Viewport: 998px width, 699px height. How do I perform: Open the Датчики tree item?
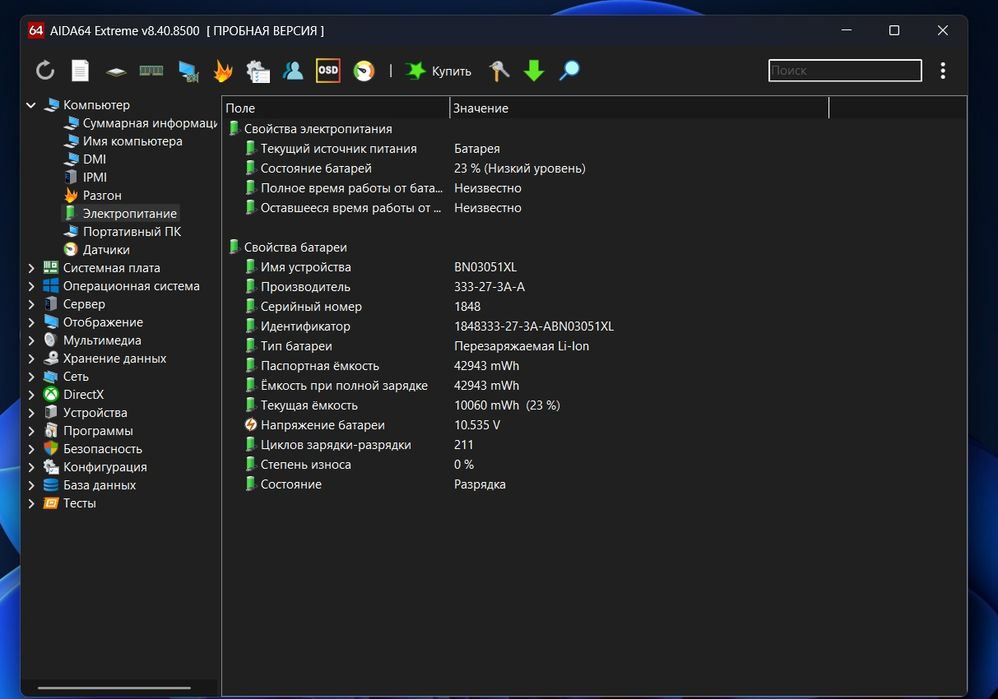(97, 250)
